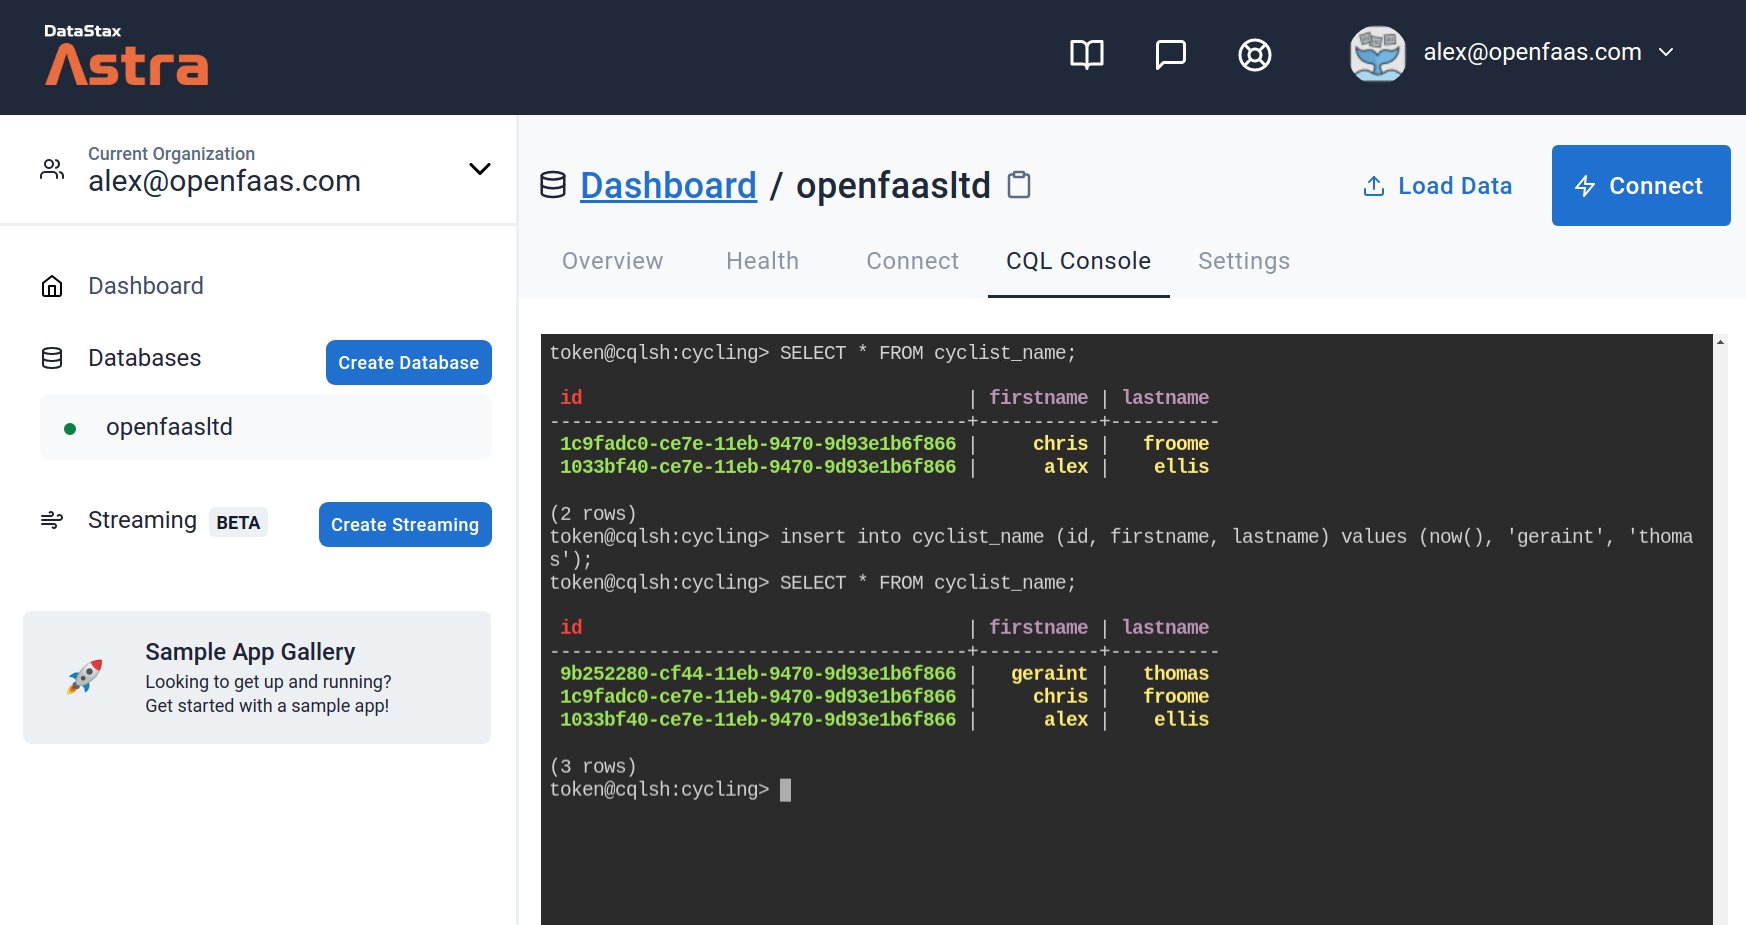The width and height of the screenshot is (1746, 925).
Task: Expand the Current Organization chevron
Action: [480, 169]
